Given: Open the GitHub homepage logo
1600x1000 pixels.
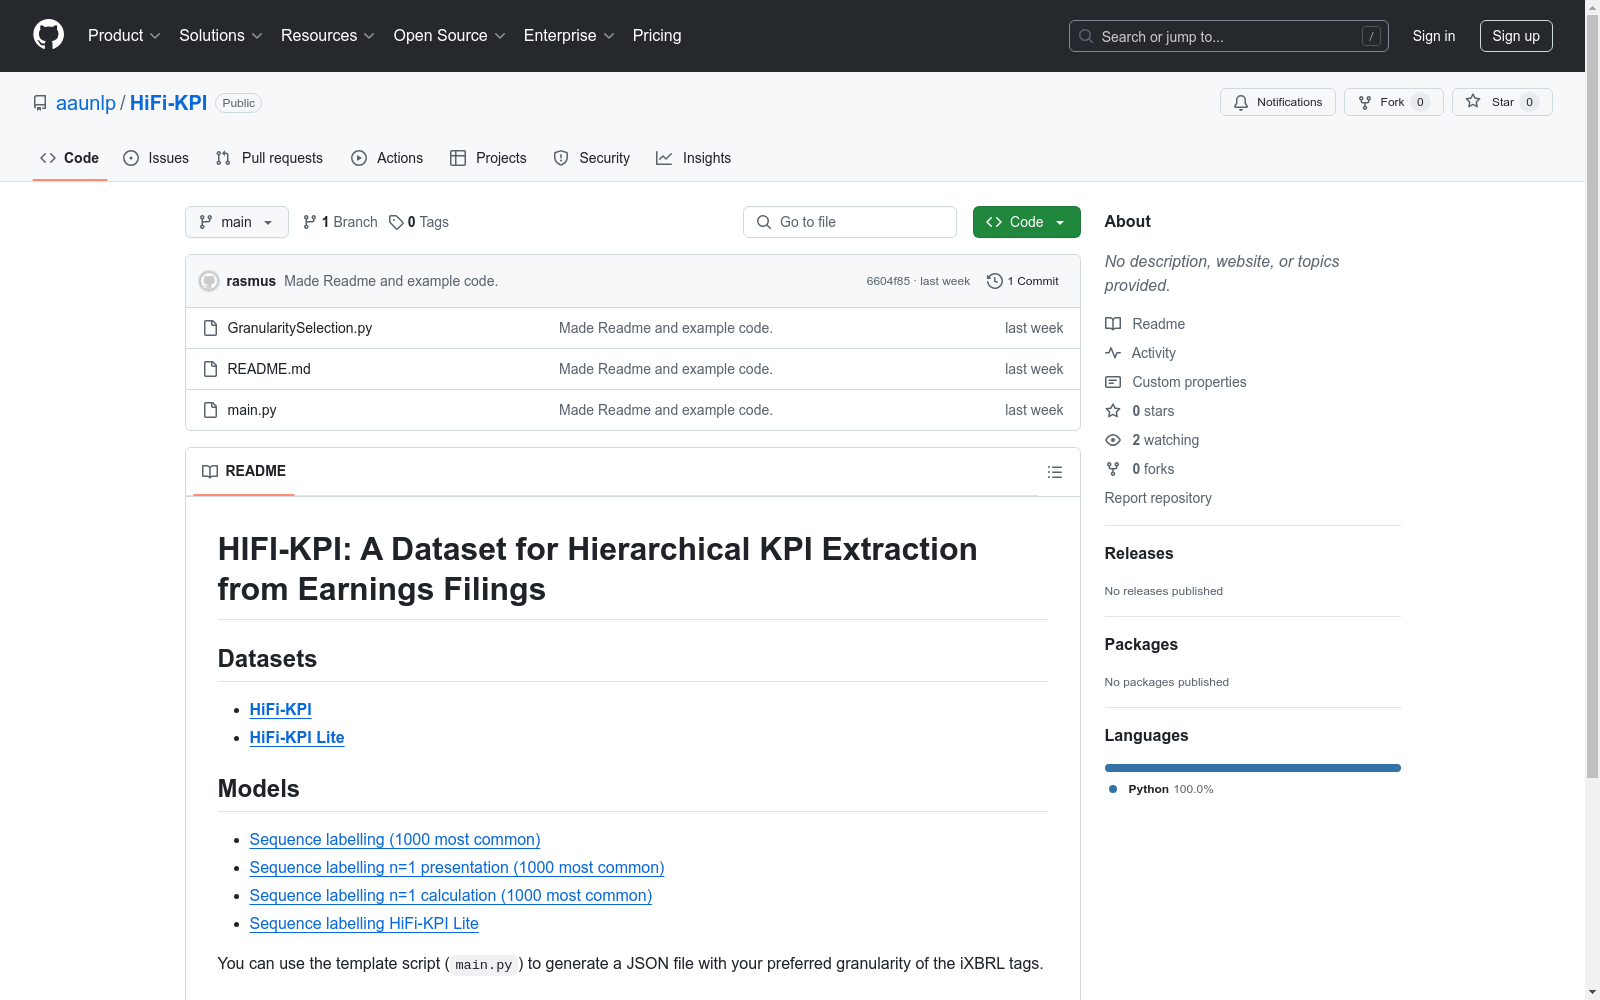Looking at the screenshot, I should [x=48, y=35].
